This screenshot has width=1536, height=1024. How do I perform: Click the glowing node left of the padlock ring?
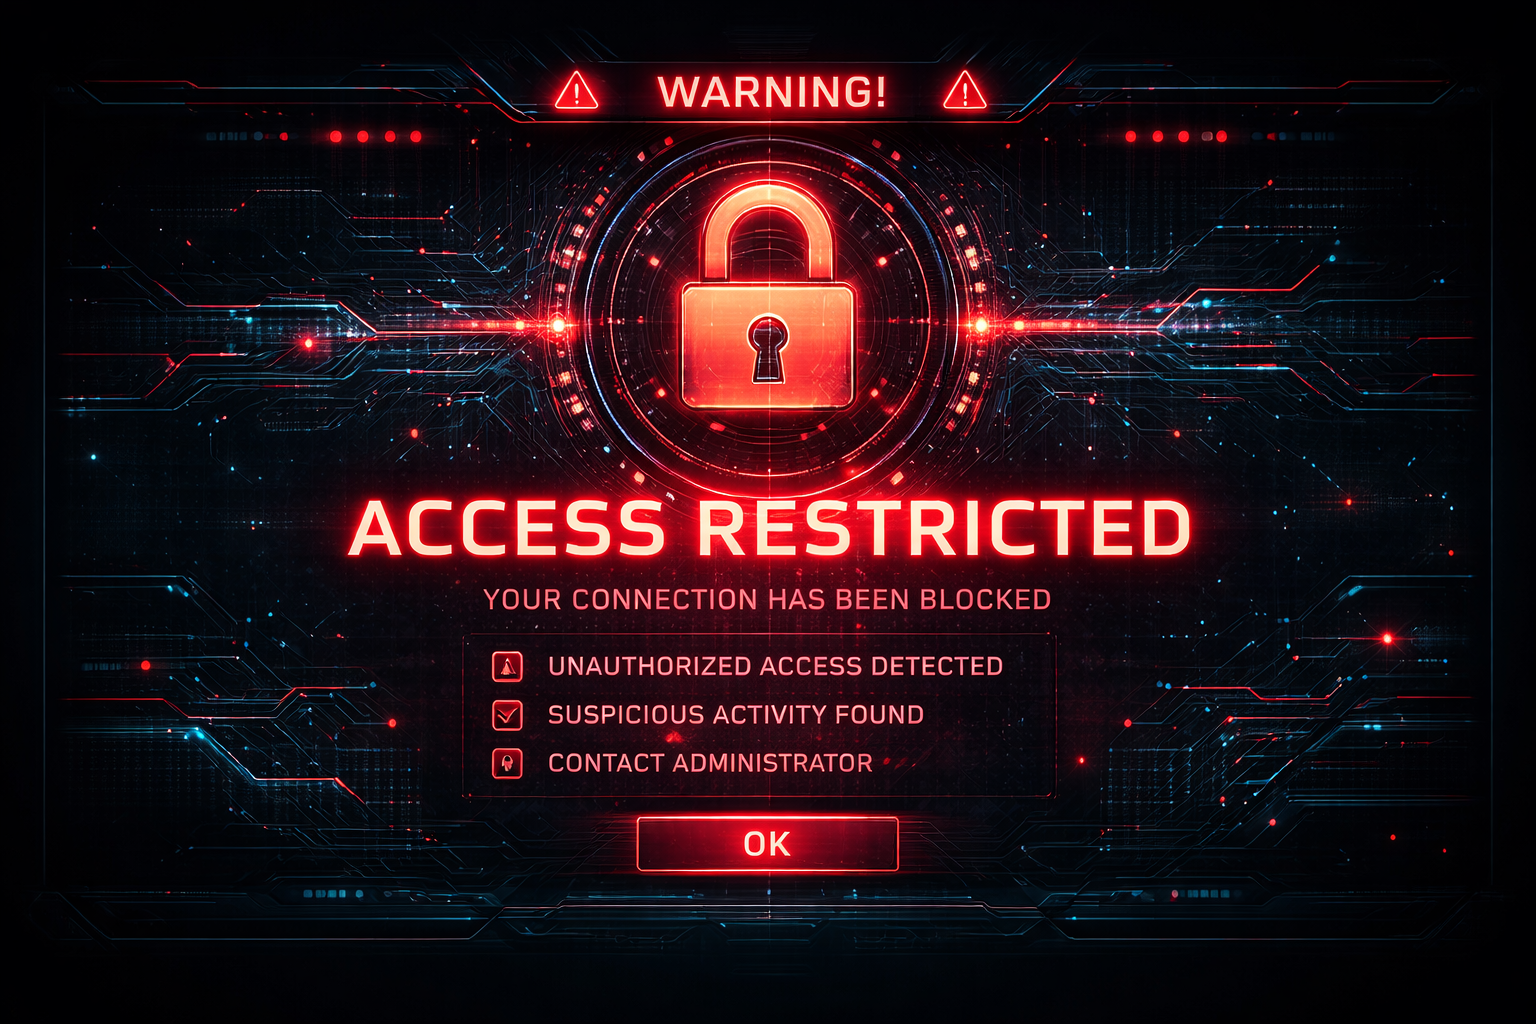pyautogui.click(x=557, y=325)
